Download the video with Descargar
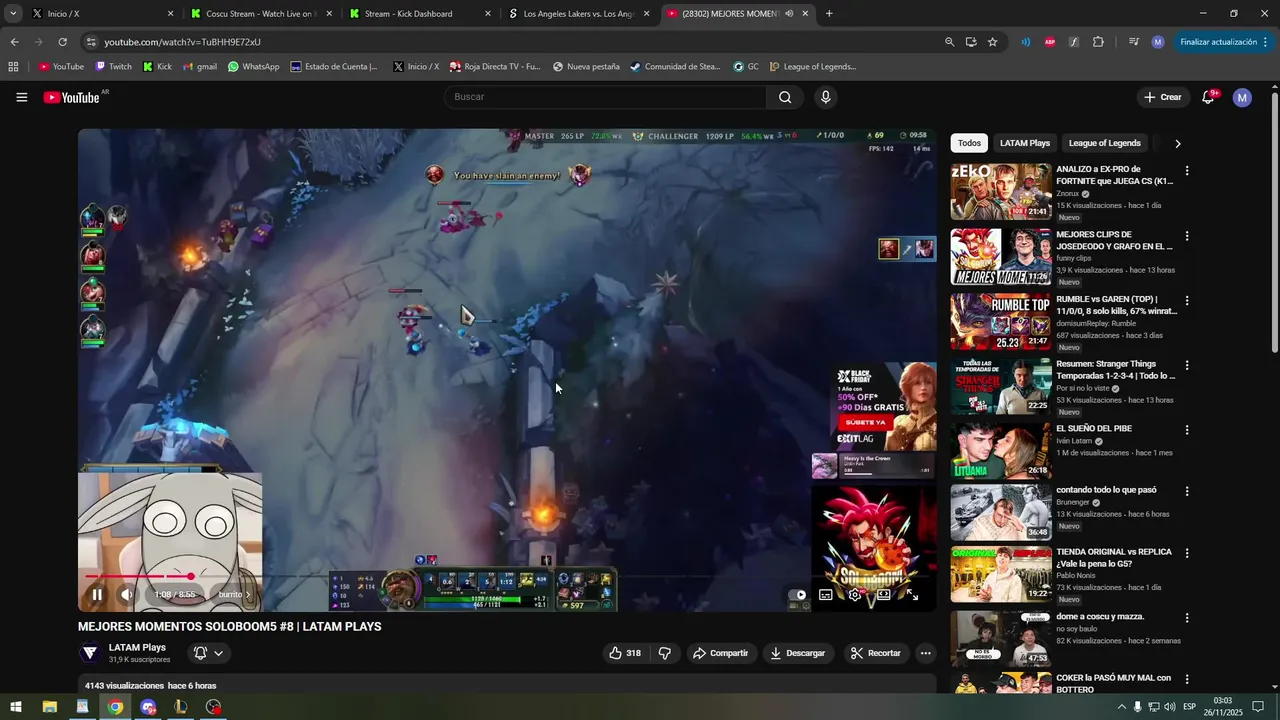1280x720 pixels. [798, 653]
